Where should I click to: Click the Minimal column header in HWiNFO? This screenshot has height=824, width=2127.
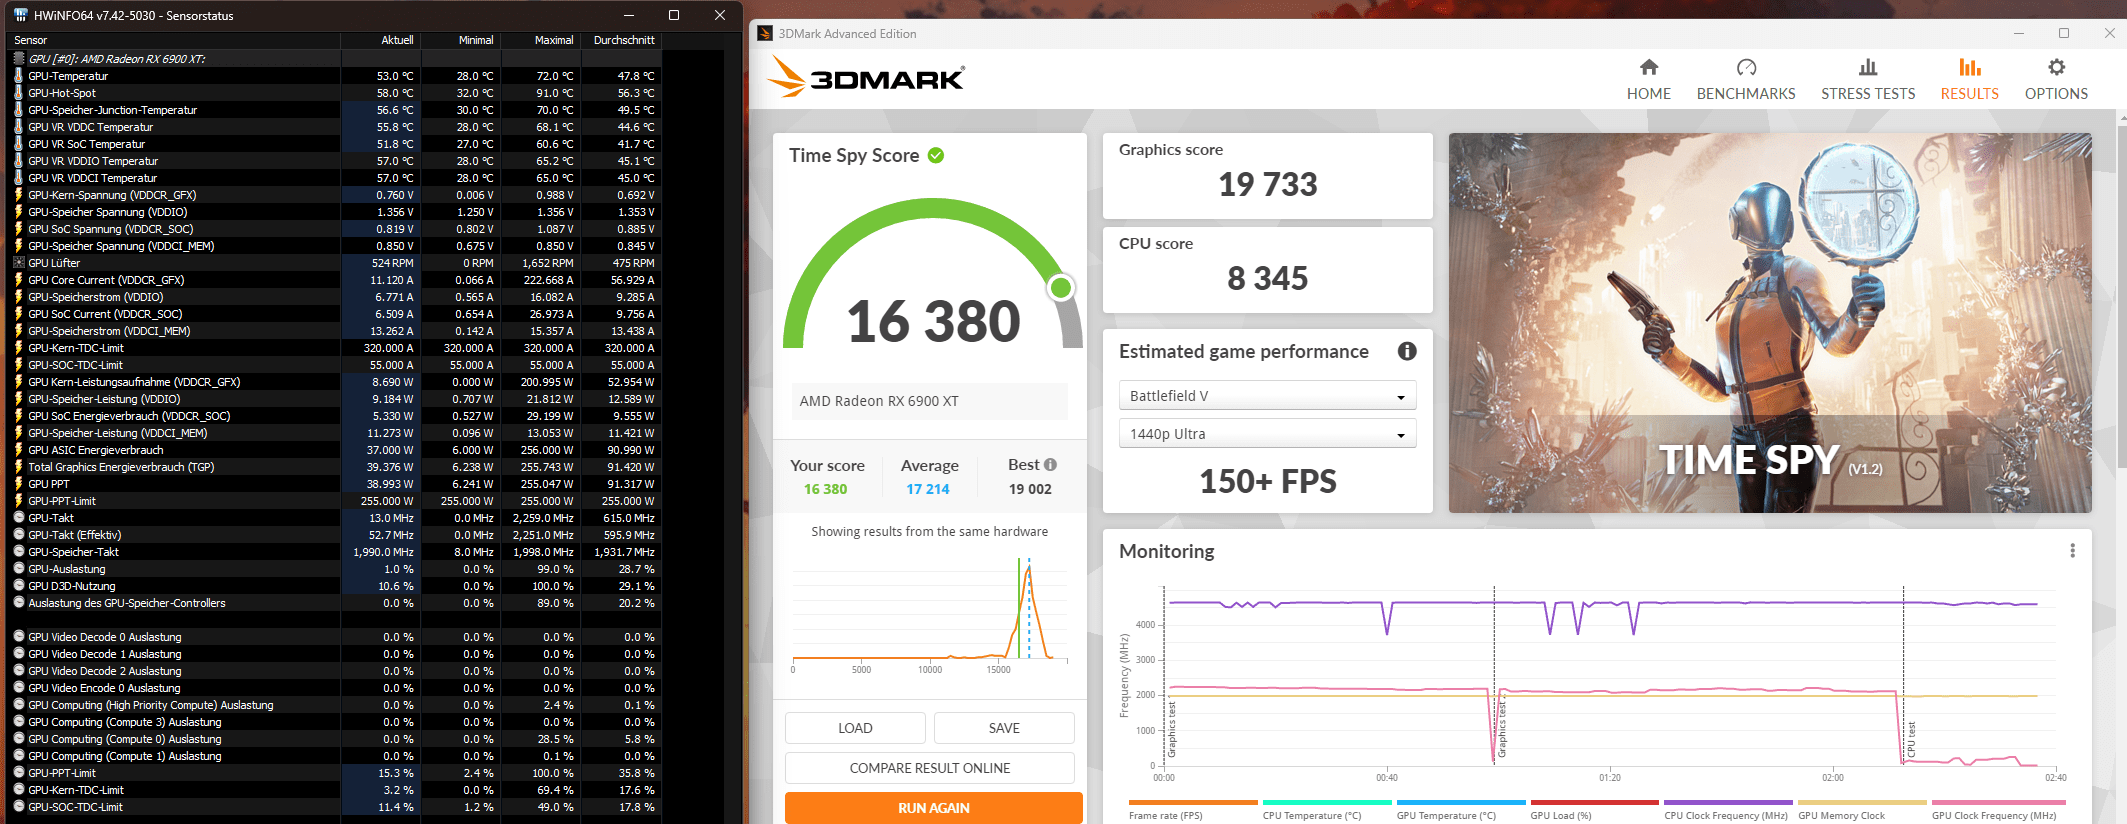click(460, 40)
